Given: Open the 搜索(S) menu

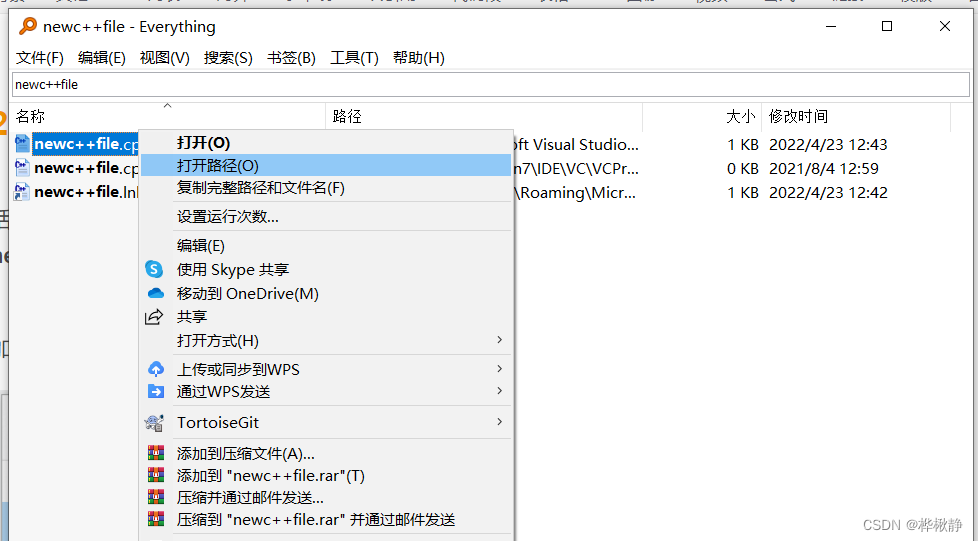Looking at the screenshot, I should pyautogui.click(x=228, y=58).
